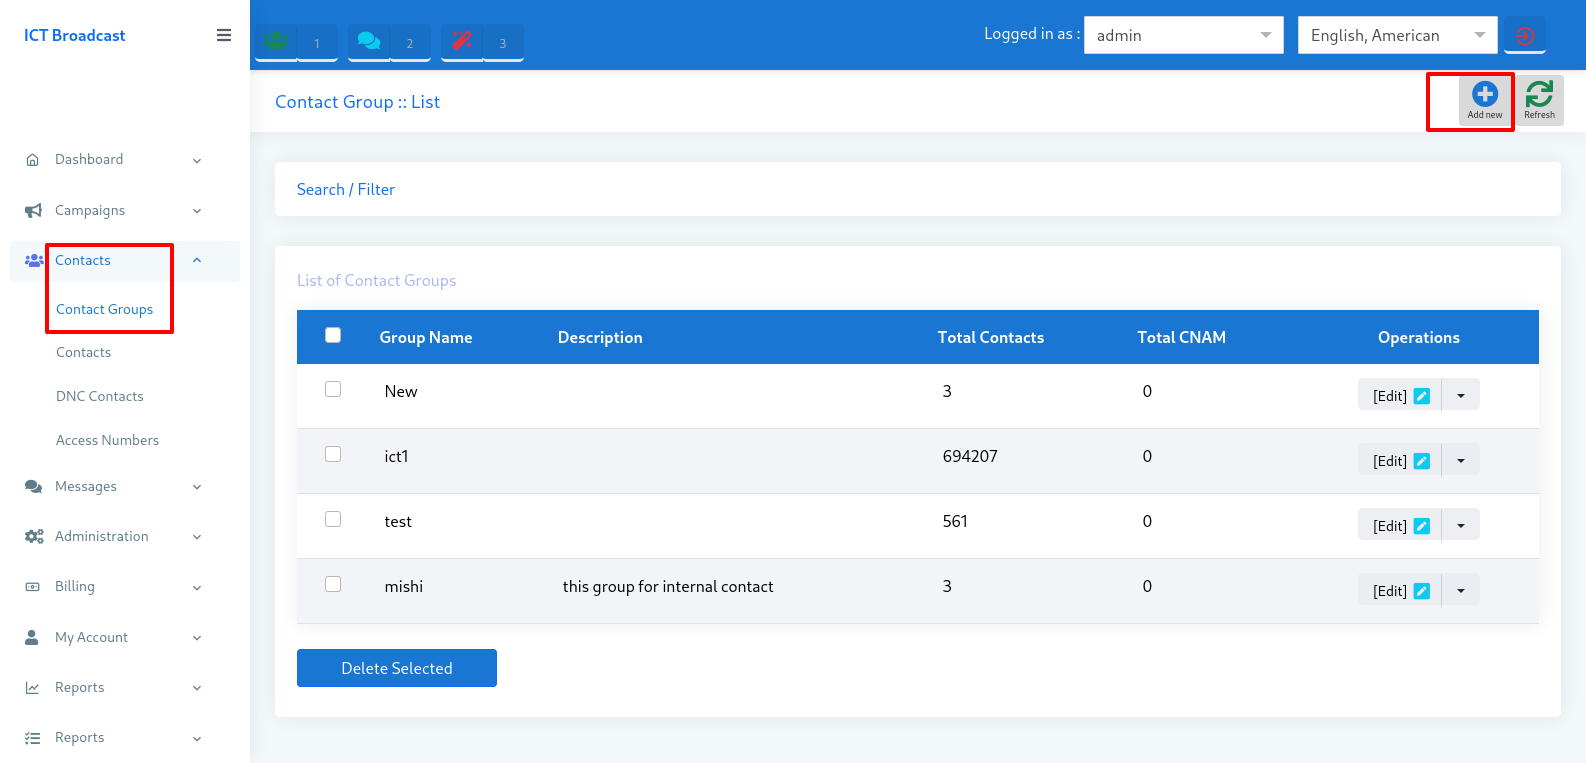Click the edit pencil icon for mishi

coord(1422,591)
